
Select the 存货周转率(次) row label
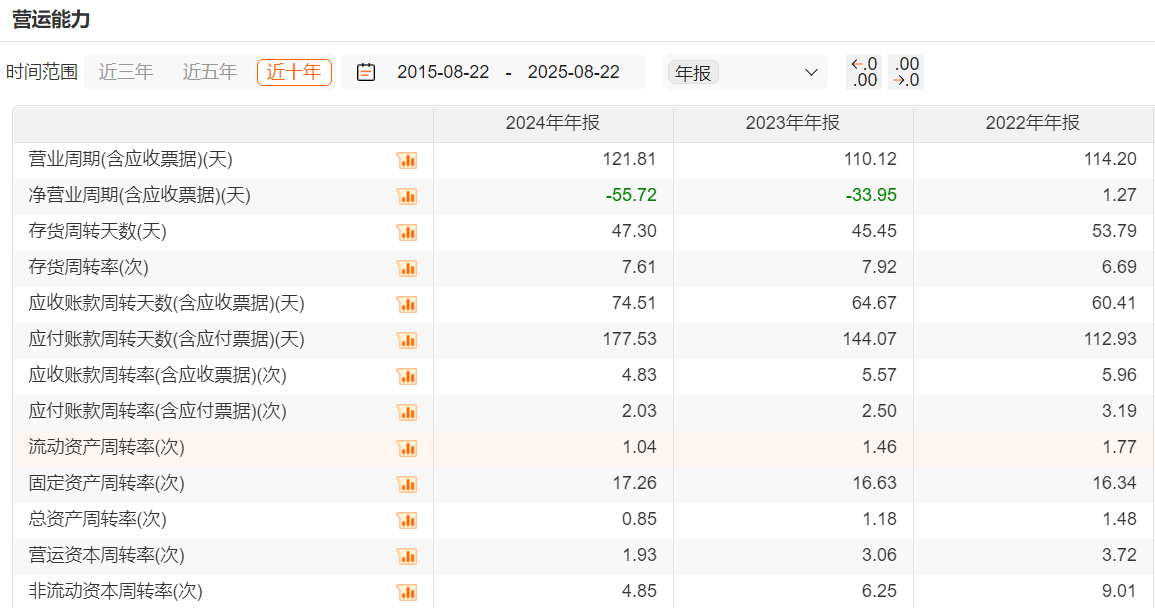point(88,267)
